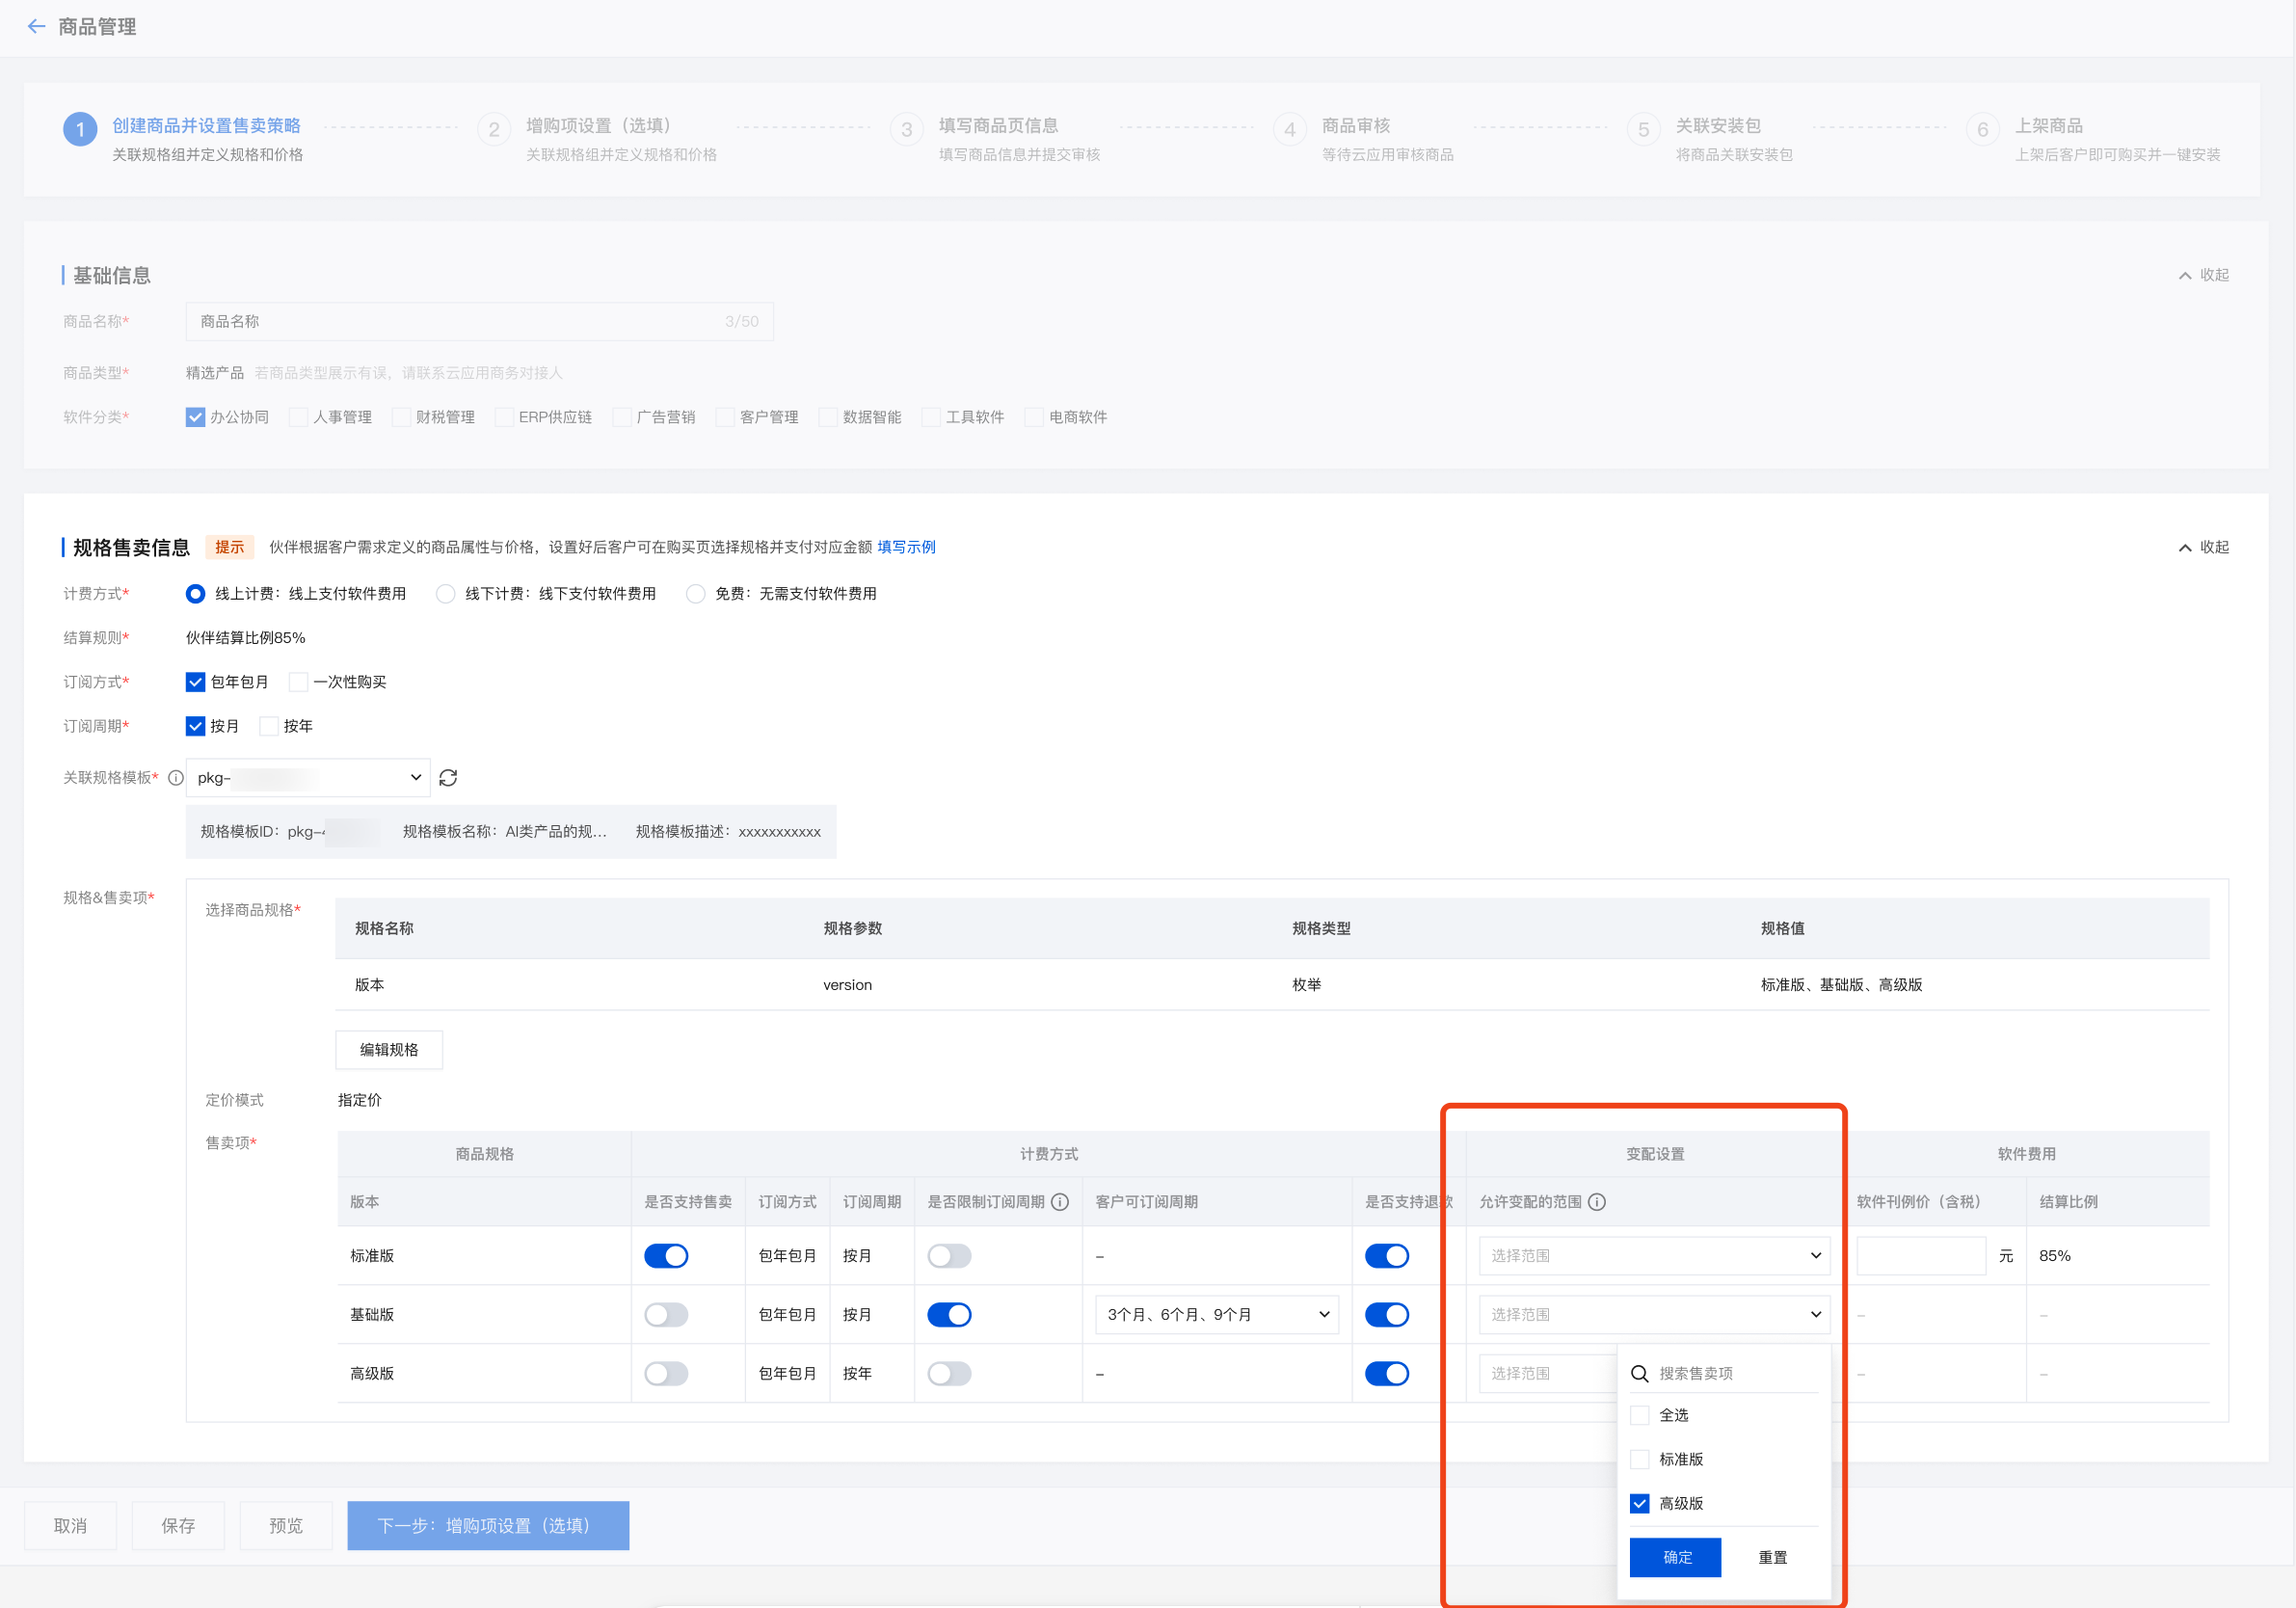The image size is (2296, 1608).
Task: Select 线下计费 radio button
Action: [446, 594]
